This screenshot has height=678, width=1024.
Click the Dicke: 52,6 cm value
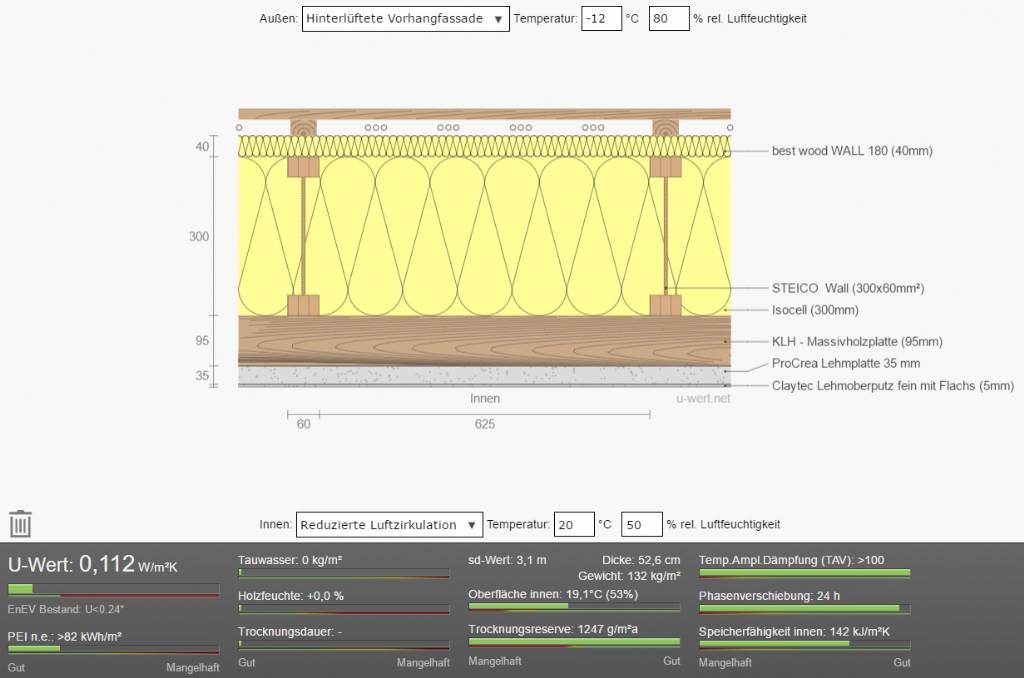[x=641, y=560]
